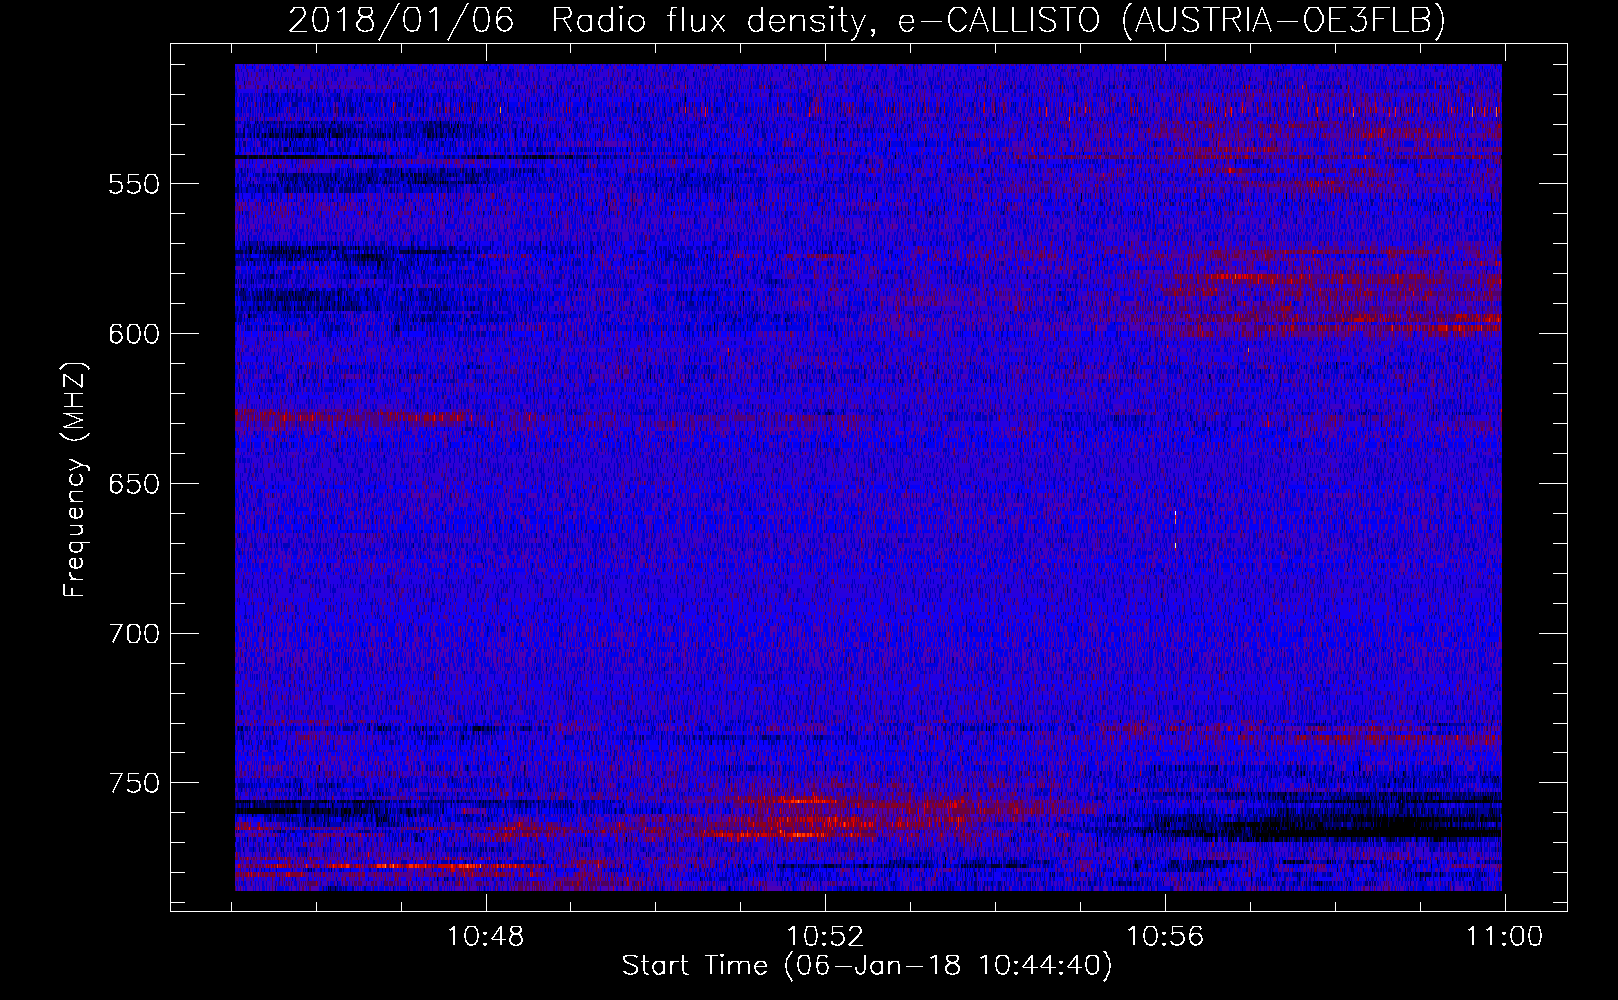The width and height of the screenshot is (1618, 1000).
Task: Click the plot title mentioning e-CALLISTO
Action: point(866,20)
